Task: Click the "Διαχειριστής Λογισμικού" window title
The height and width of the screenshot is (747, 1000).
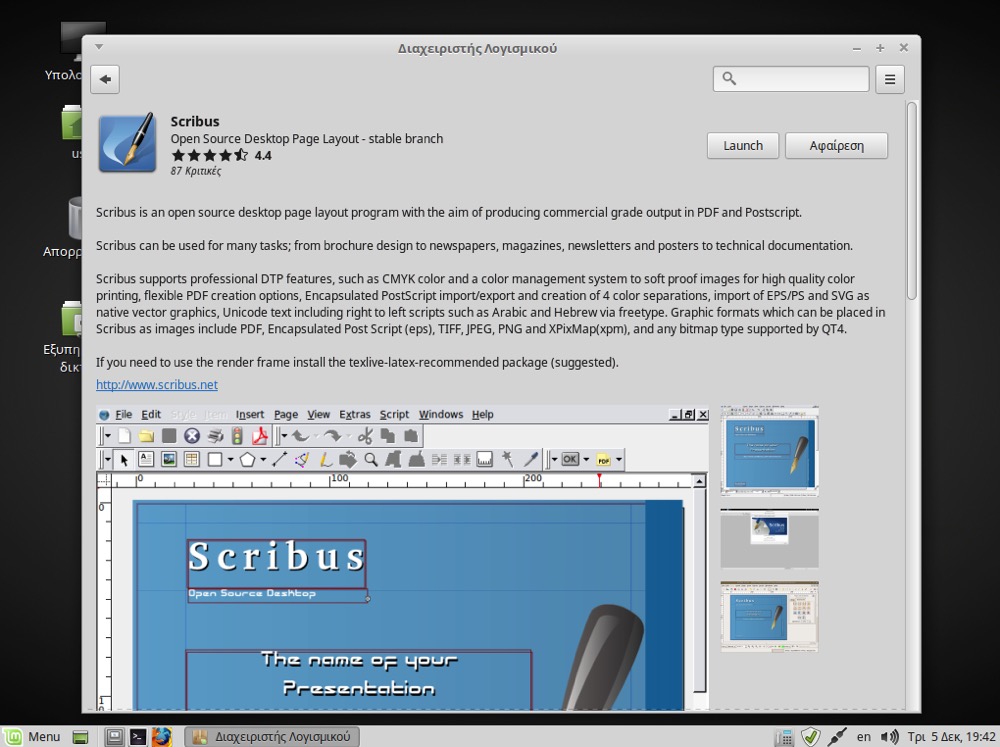Action: click(477, 48)
